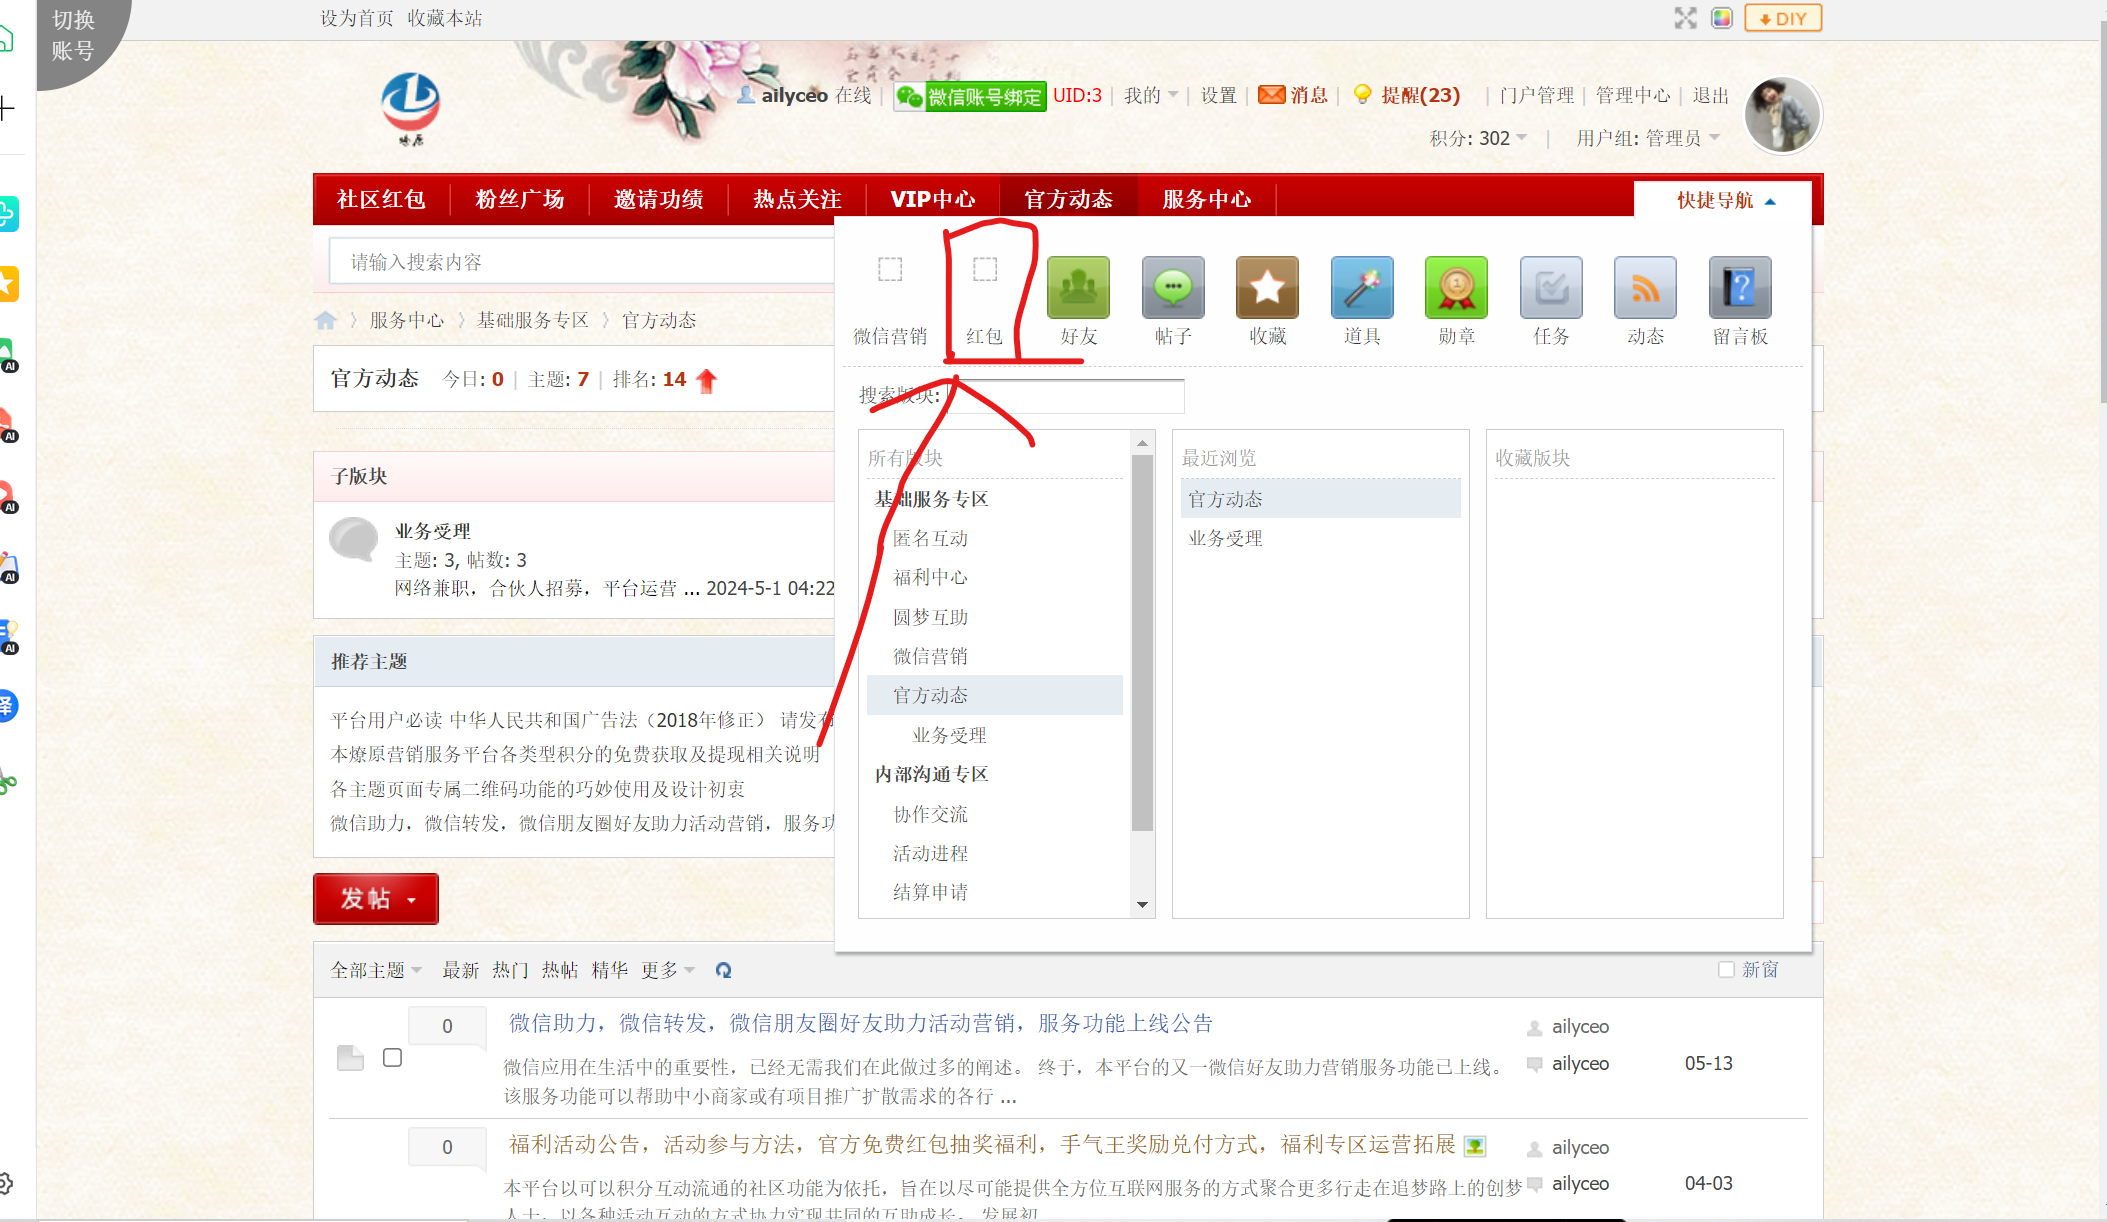This screenshot has height=1222, width=2107.
Task: Click the 微信营销 placeholder icon
Action: tap(890, 269)
